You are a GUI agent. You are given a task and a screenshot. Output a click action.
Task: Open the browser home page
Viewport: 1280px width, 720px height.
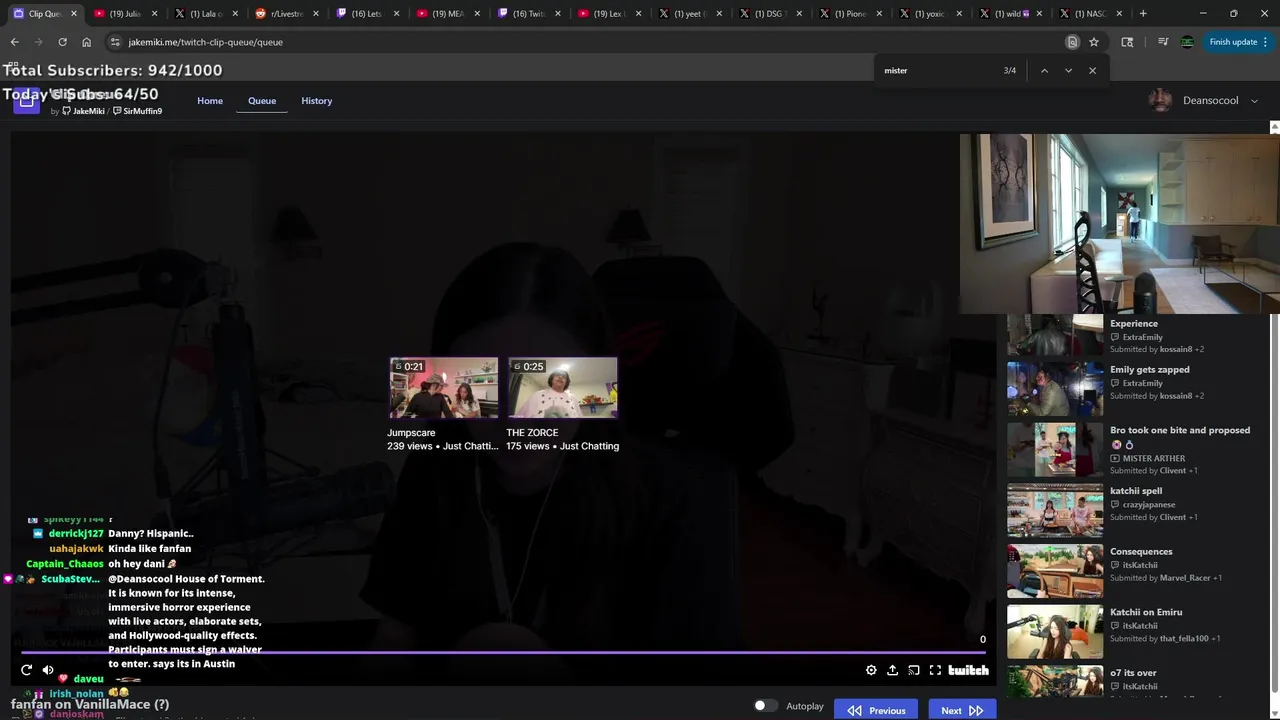coord(86,42)
